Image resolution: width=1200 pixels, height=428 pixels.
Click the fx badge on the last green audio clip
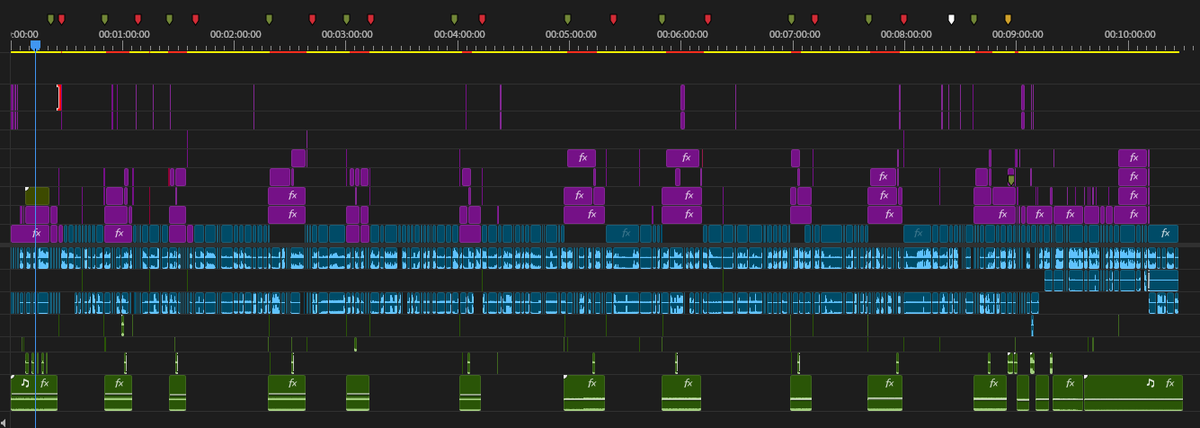(1168, 383)
